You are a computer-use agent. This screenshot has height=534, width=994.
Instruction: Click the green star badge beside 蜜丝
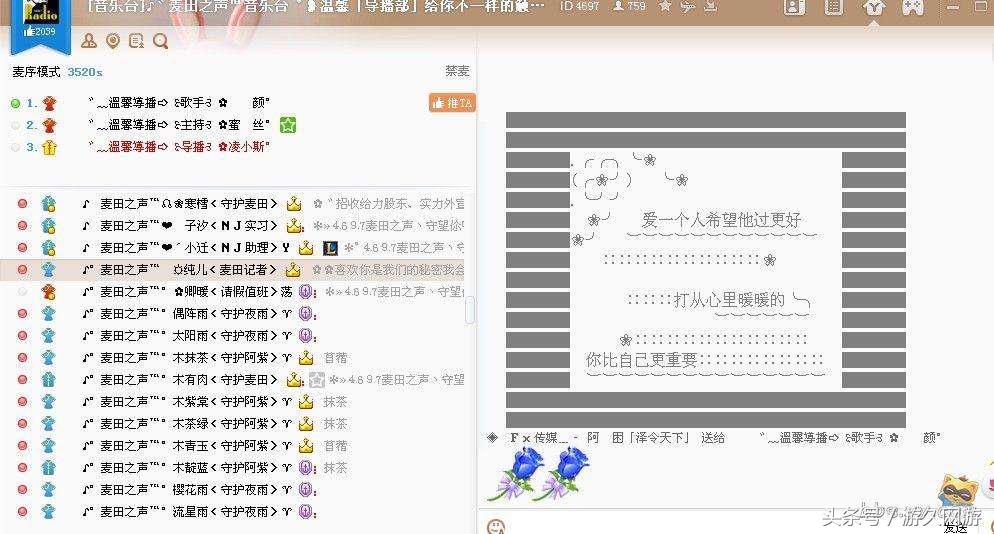coord(288,125)
